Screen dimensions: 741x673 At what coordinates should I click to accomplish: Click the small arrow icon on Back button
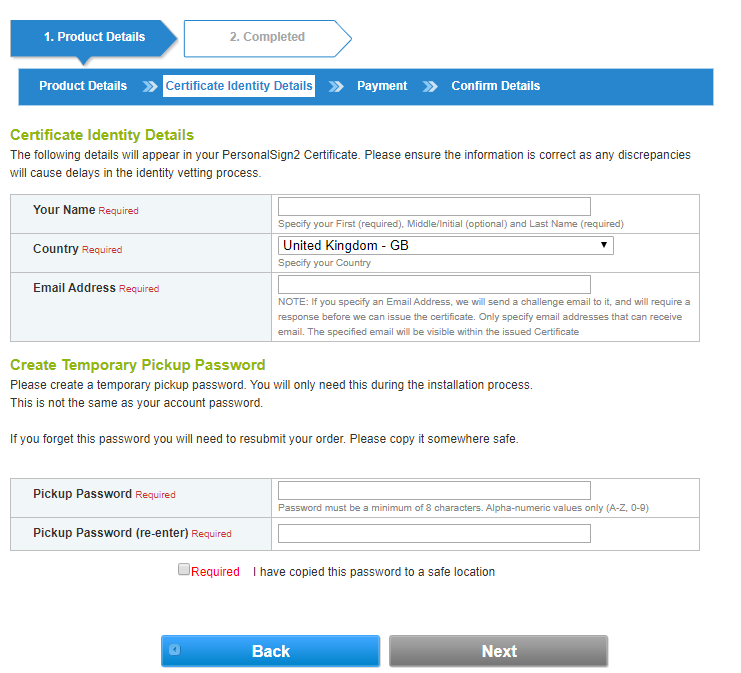[x=175, y=650]
